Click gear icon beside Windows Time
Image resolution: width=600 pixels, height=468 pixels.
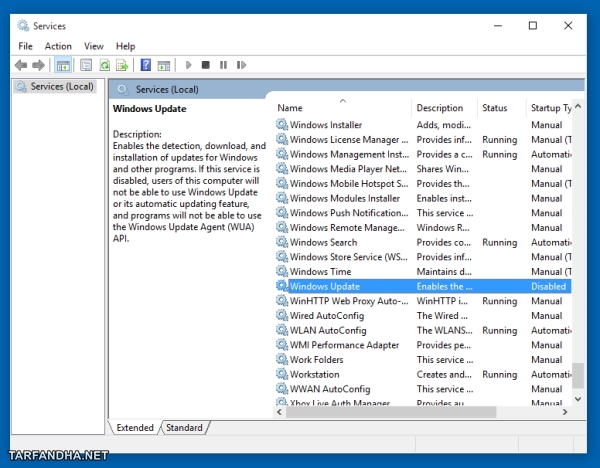click(x=282, y=271)
